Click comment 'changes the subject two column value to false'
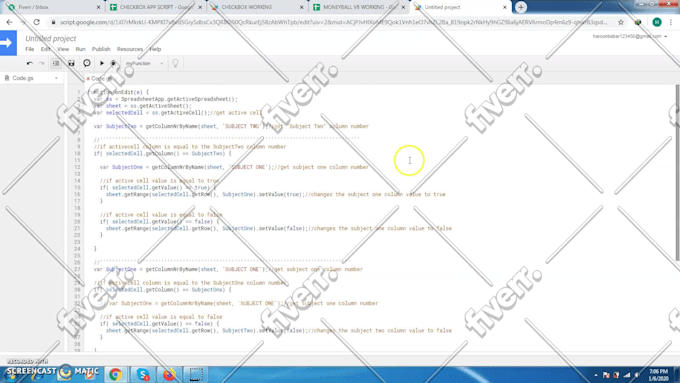The width and height of the screenshot is (680, 383). [383, 331]
